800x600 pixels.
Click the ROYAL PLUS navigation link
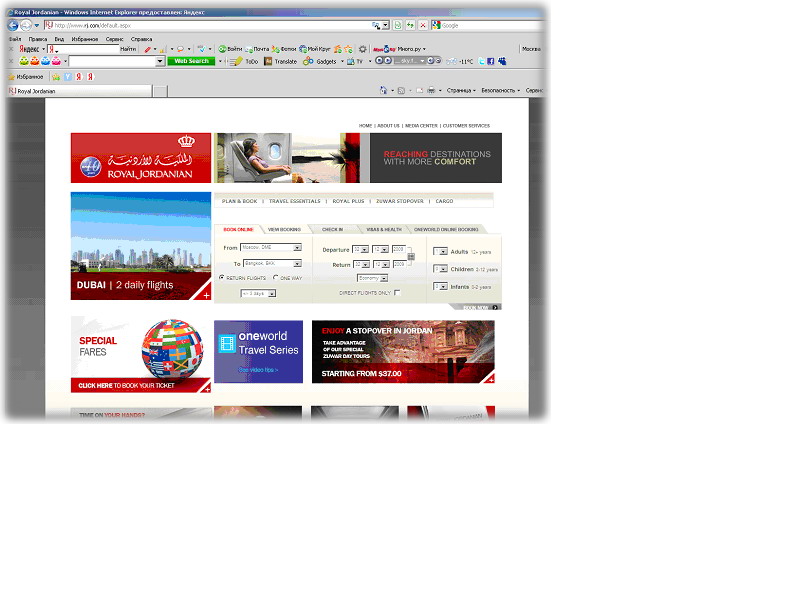(x=348, y=201)
